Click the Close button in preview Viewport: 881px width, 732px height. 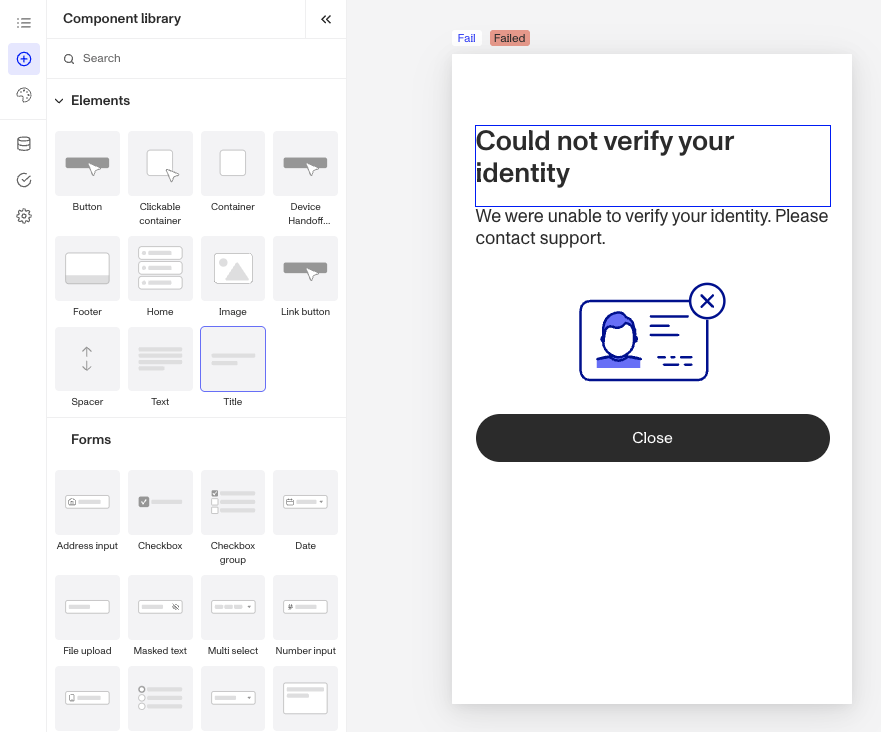pos(653,438)
